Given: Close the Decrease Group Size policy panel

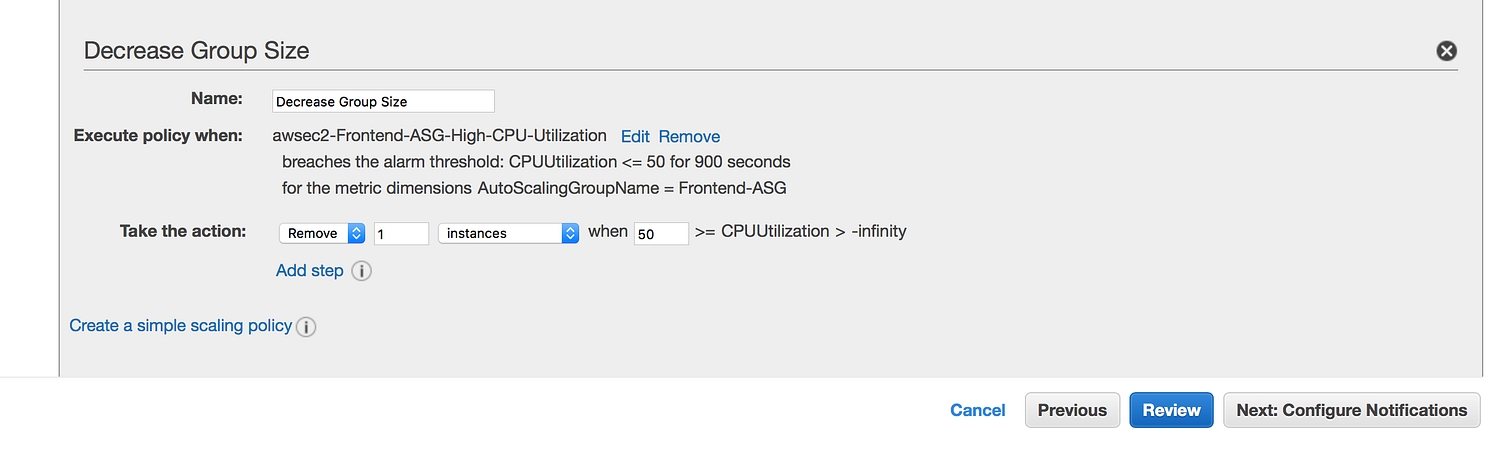Looking at the screenshot, I should tap(1446, 51).
